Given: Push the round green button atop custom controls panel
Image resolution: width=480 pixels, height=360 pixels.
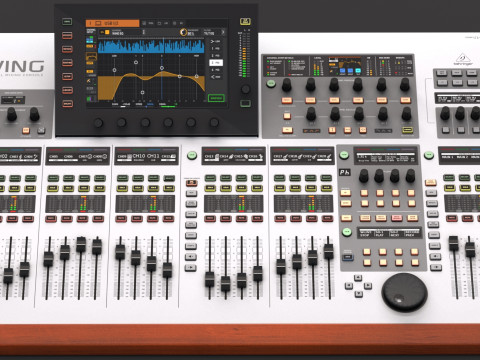Looking at the screenshot, I should click(x=344, y=155).
